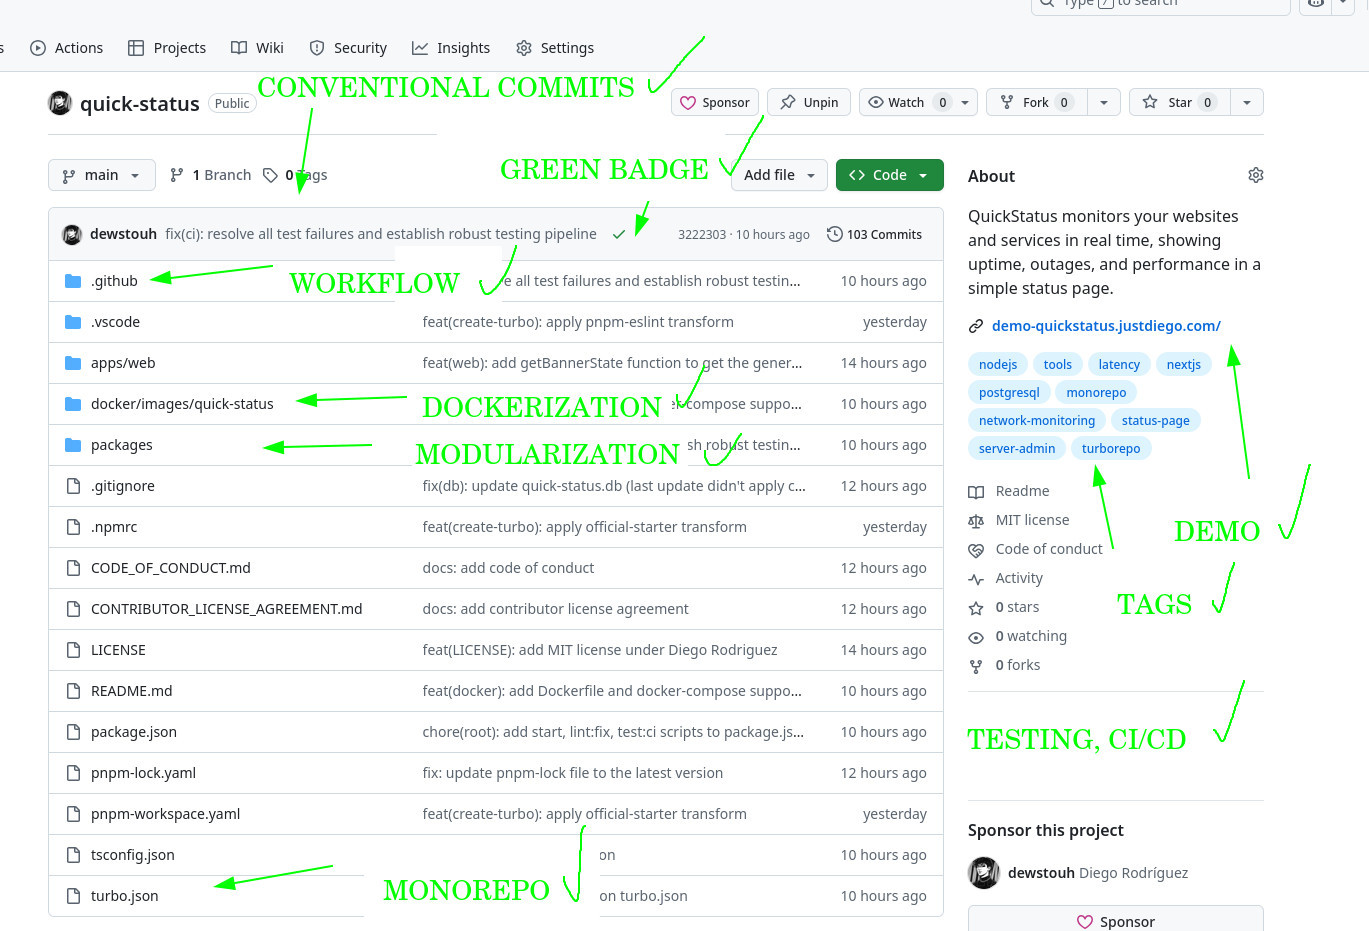
Task: Select the postgresql topic tag
Action: click(1009, 393)
